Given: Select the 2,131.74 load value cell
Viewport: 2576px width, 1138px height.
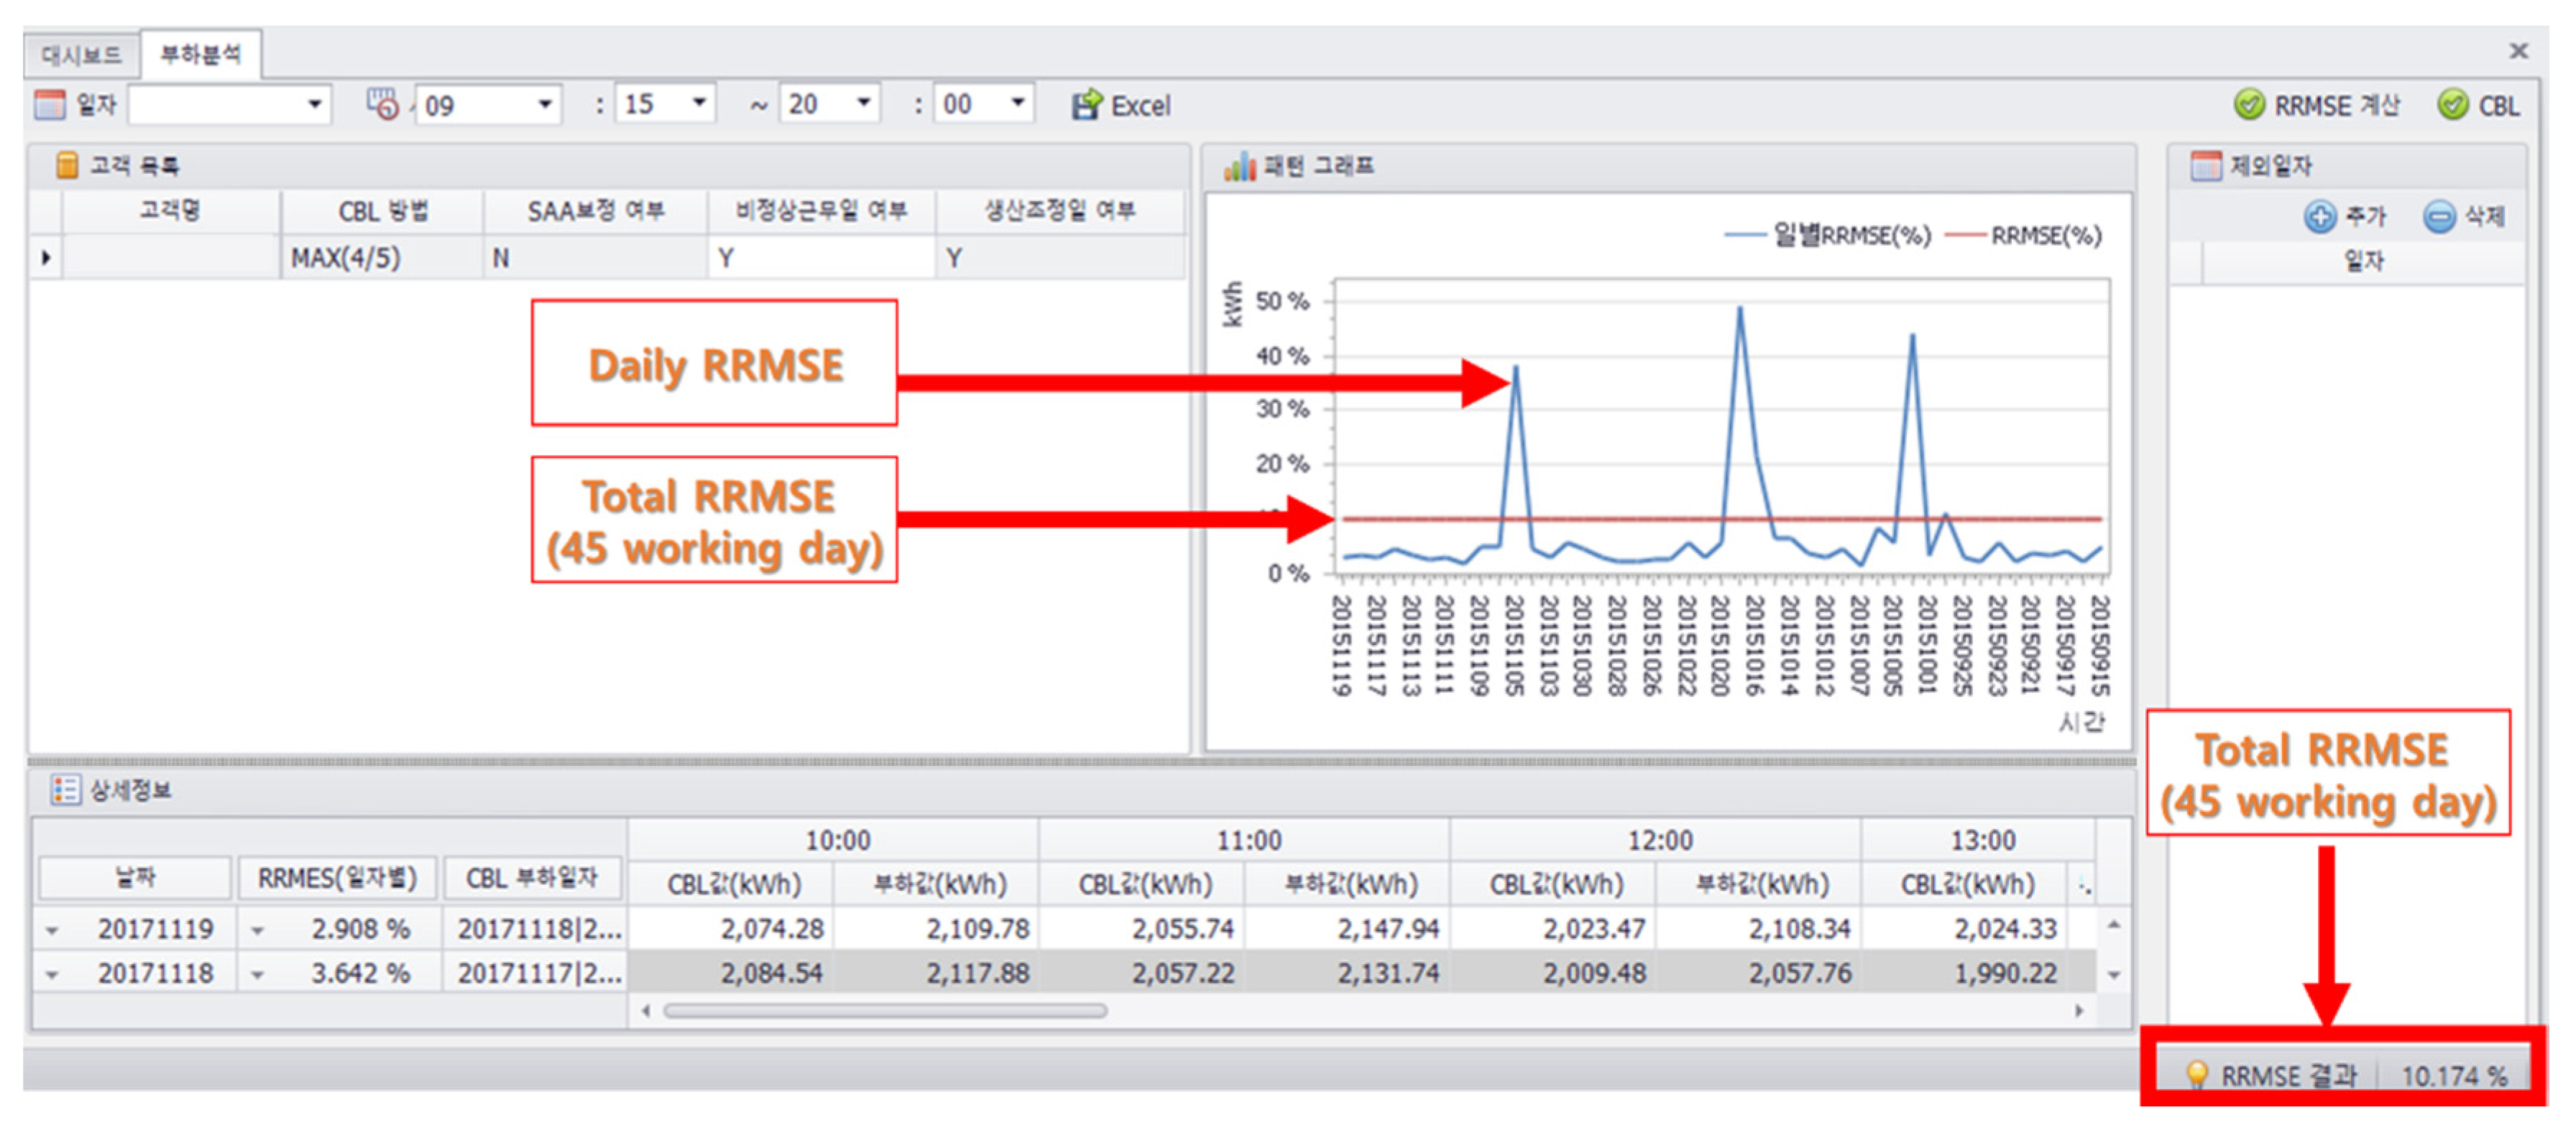Looking at the screenshot, I should (x=1347, y=973).
